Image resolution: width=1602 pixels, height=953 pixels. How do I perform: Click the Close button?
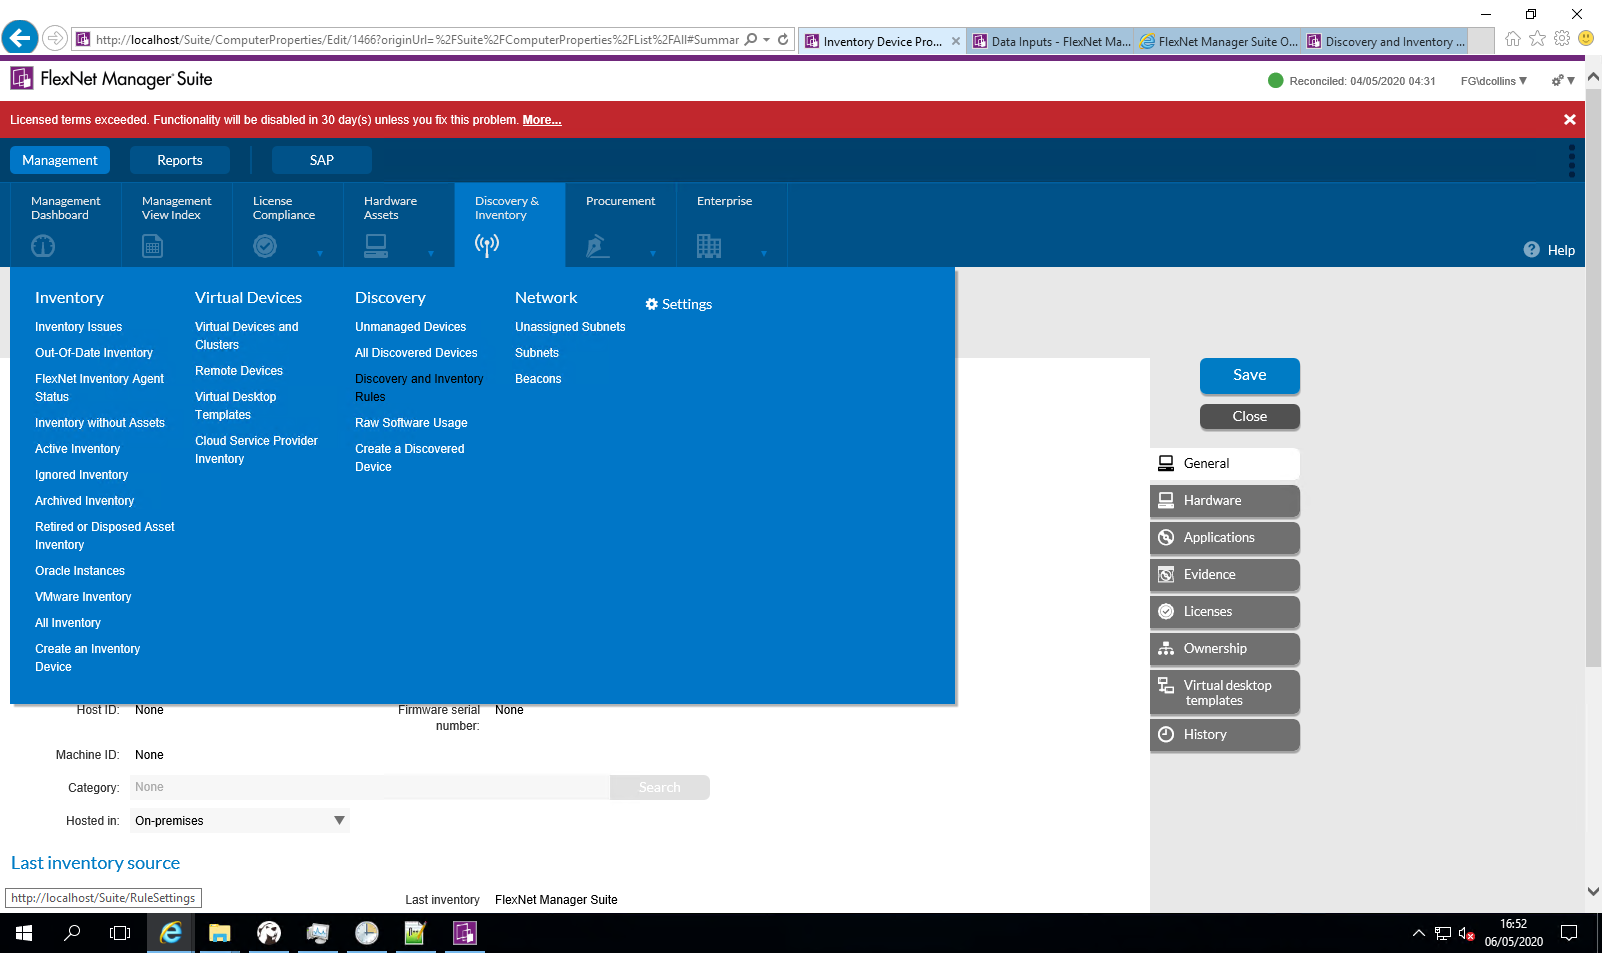coord(1250,416)
